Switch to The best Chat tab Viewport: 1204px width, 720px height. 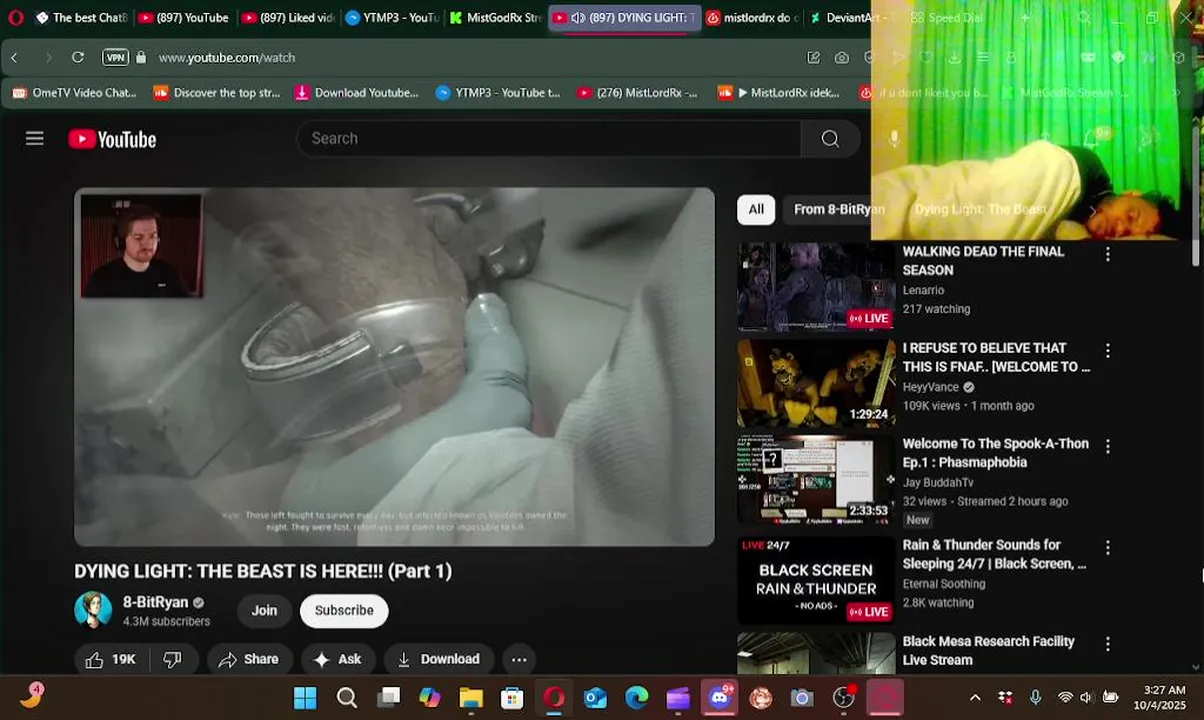pos(80,17)
